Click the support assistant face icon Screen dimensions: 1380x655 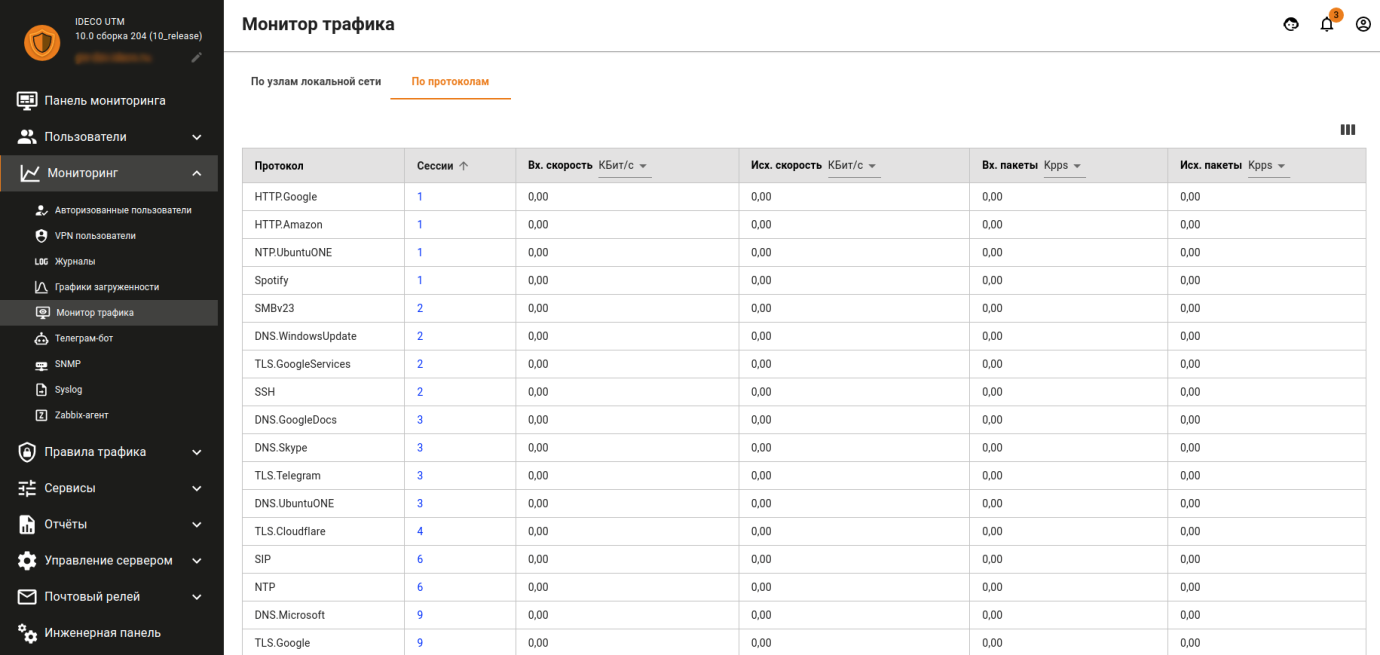tap(1291, 25)
